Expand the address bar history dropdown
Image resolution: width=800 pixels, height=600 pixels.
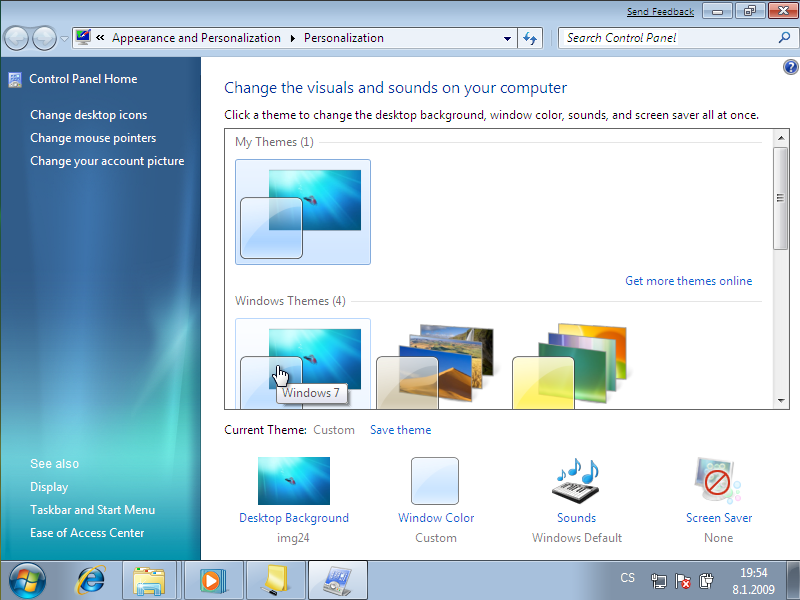pos(507,38)
